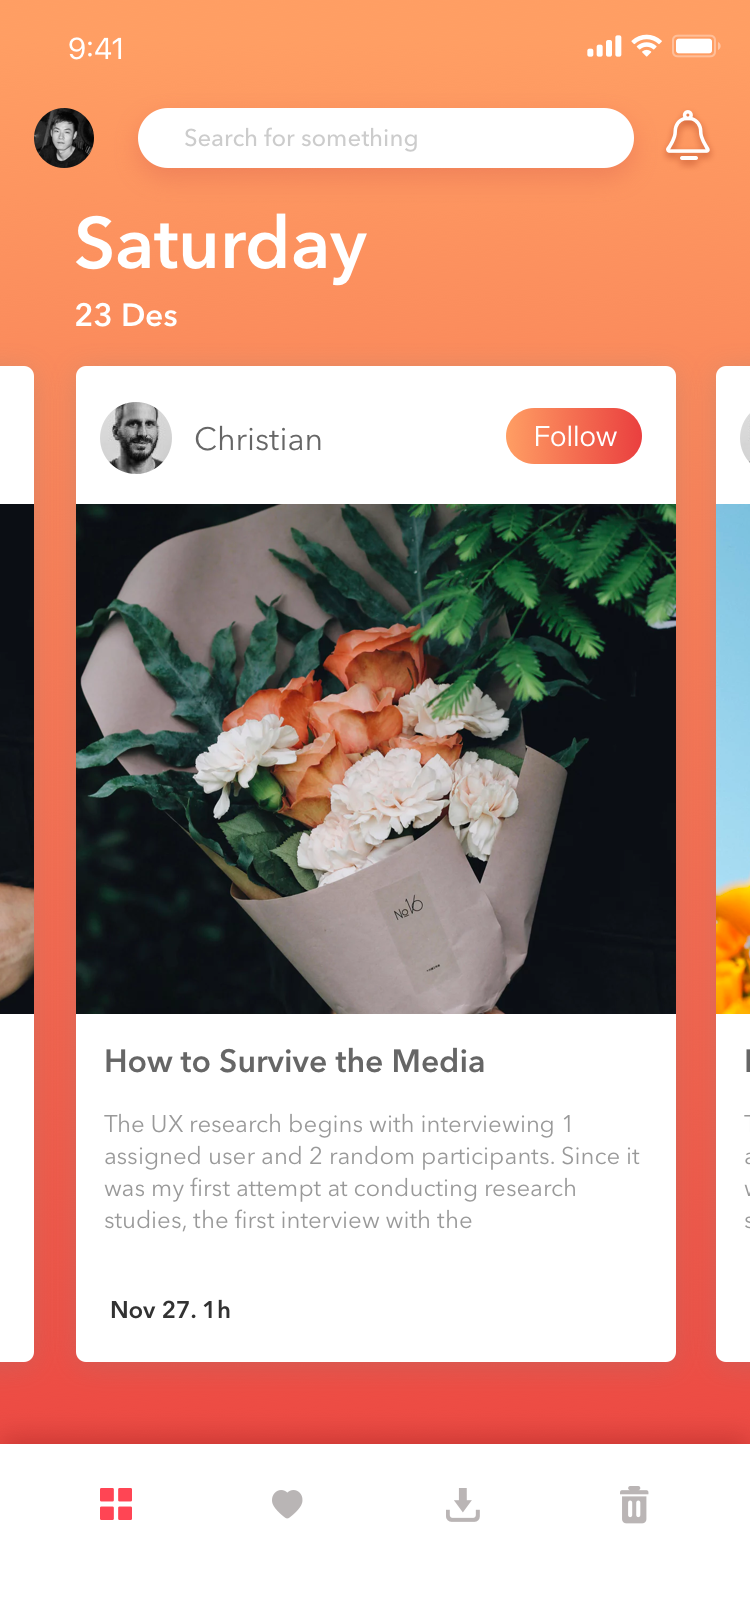750x1624 pixels.
Task: Tap the Saturday date heading
Action: (221, 245)
